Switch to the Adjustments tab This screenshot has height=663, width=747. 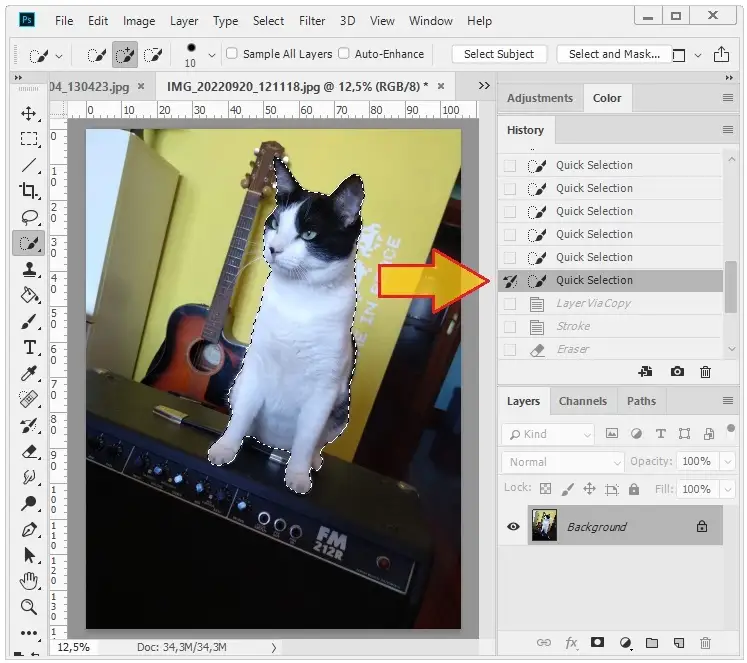(x=540, y=98)
